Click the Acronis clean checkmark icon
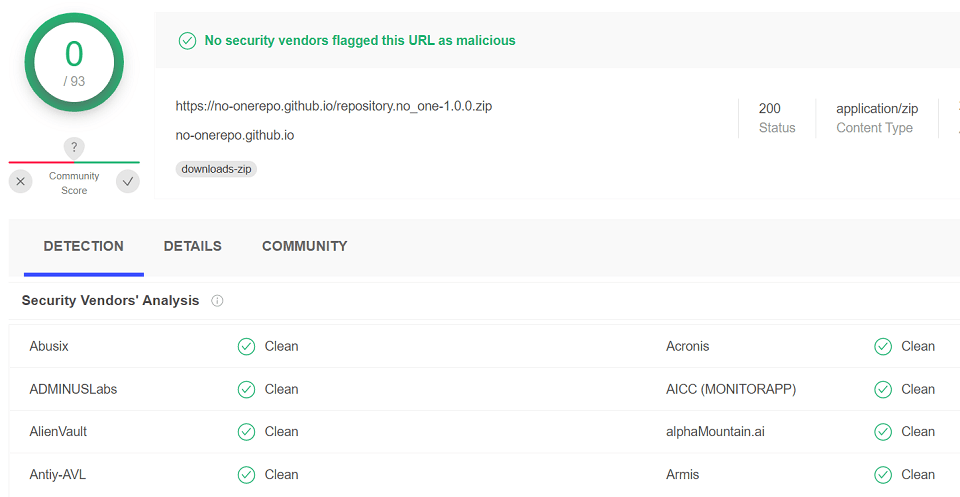 [x=883, y=346]
